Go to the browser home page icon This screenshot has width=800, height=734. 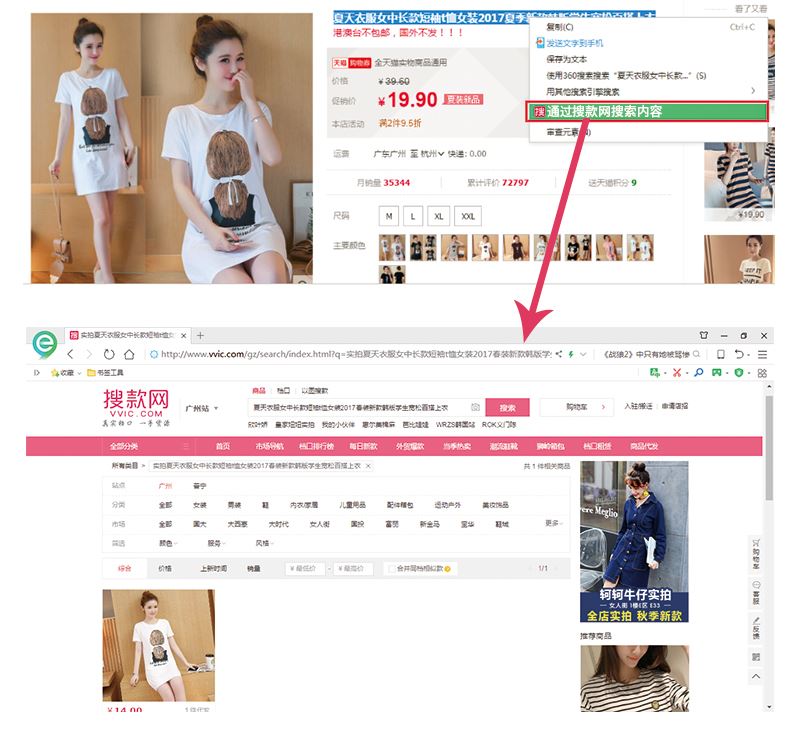point(129,354)
